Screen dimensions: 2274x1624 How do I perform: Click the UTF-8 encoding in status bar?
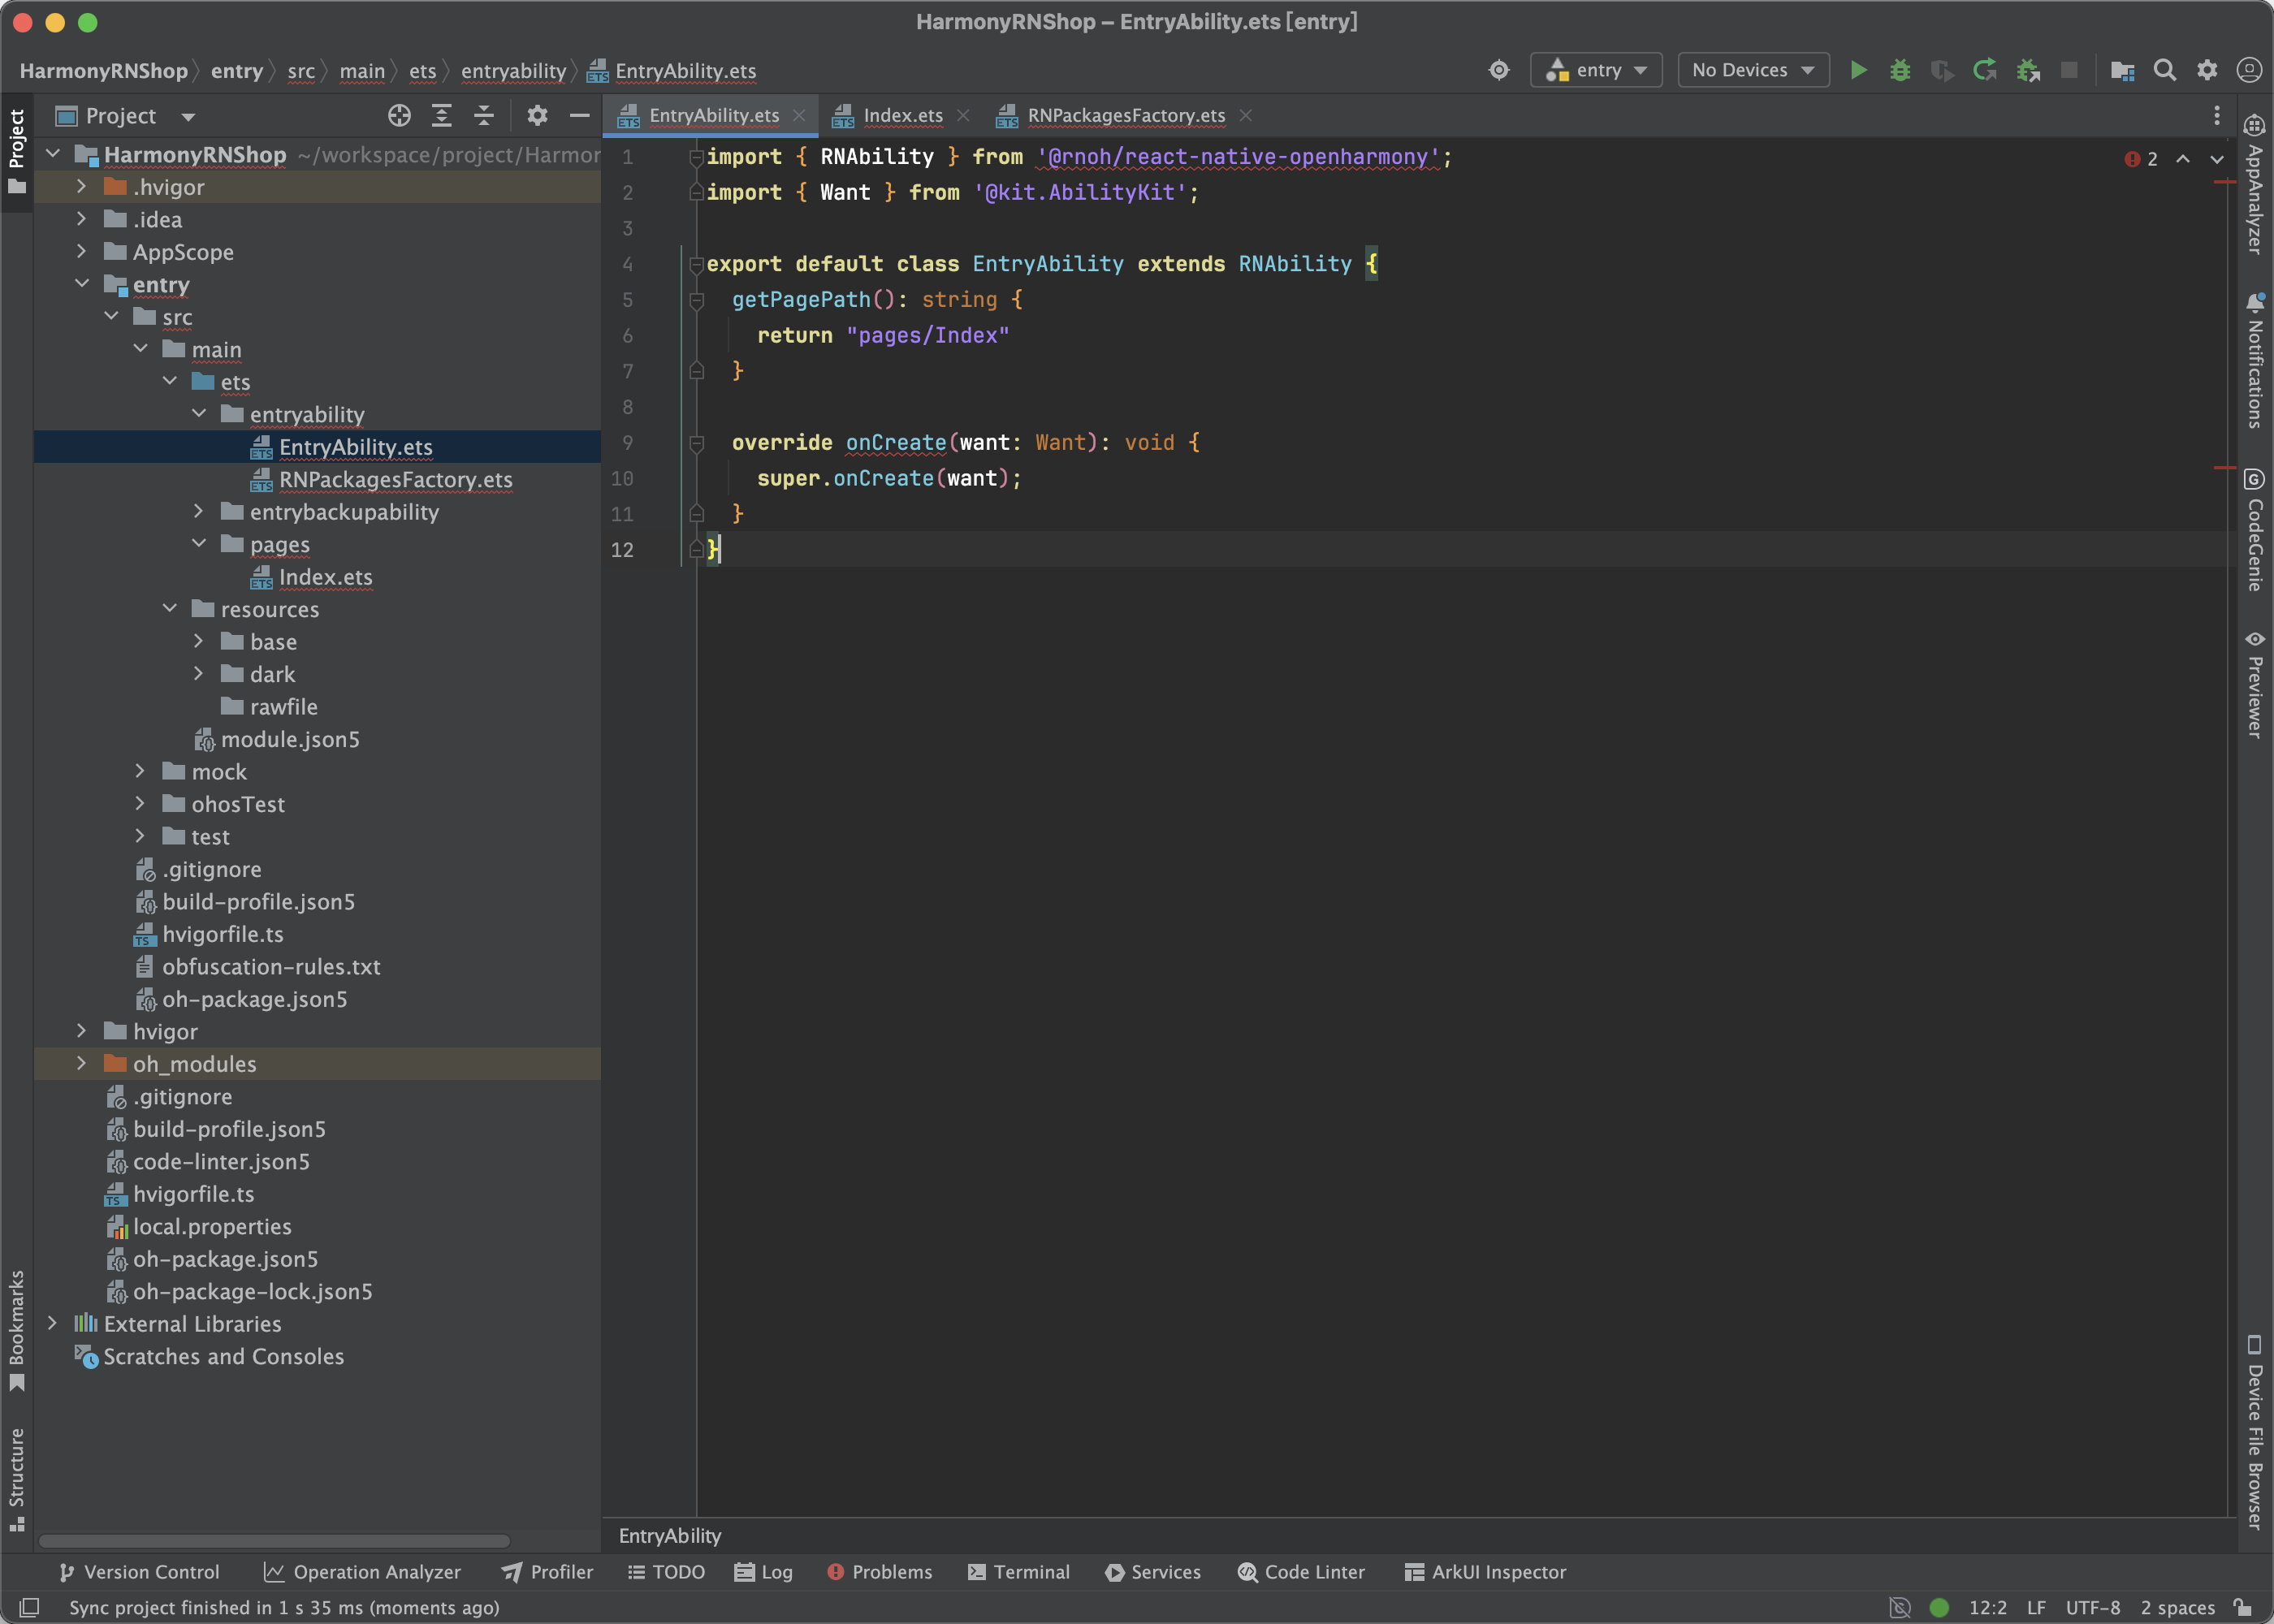click(x=2092, y=1607)
